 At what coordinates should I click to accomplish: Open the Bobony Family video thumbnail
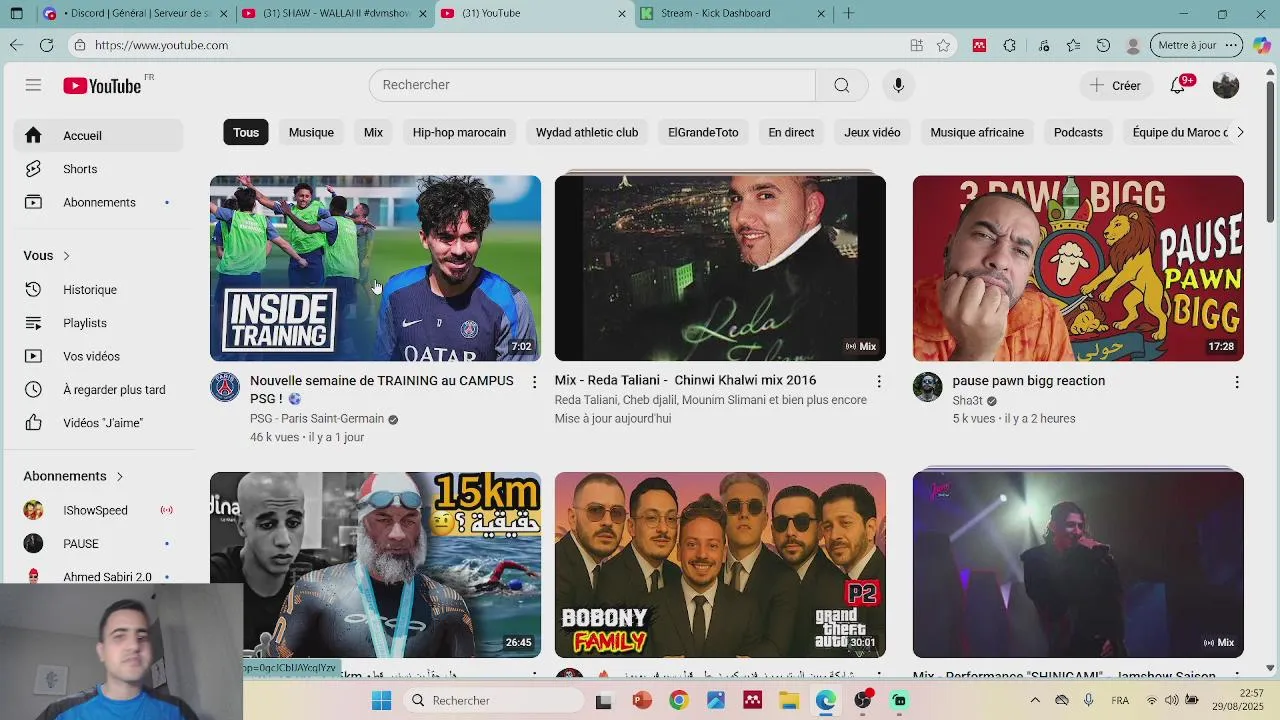click(720, 565)
